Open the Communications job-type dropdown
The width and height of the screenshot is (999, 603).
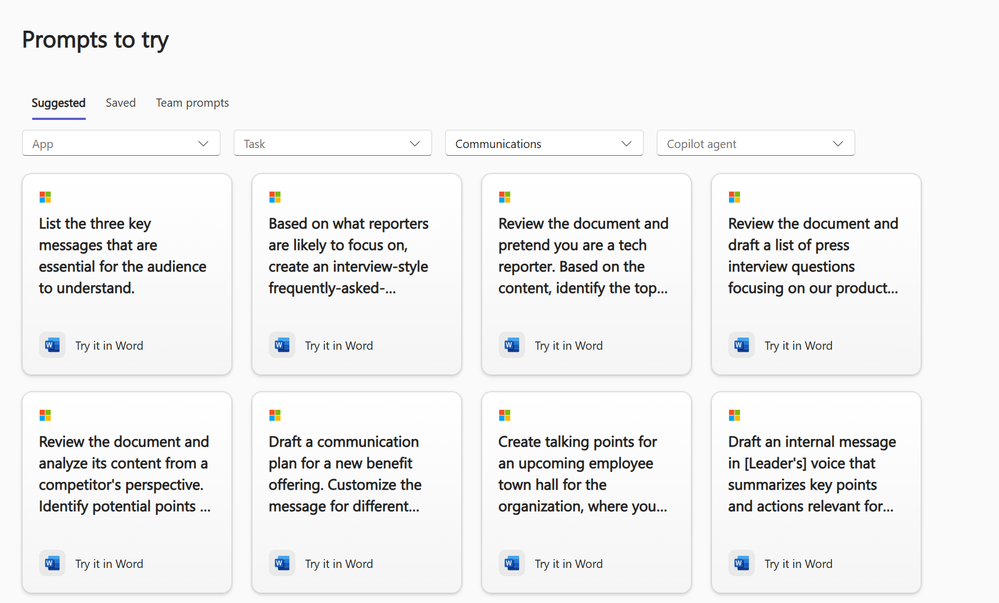544,143
